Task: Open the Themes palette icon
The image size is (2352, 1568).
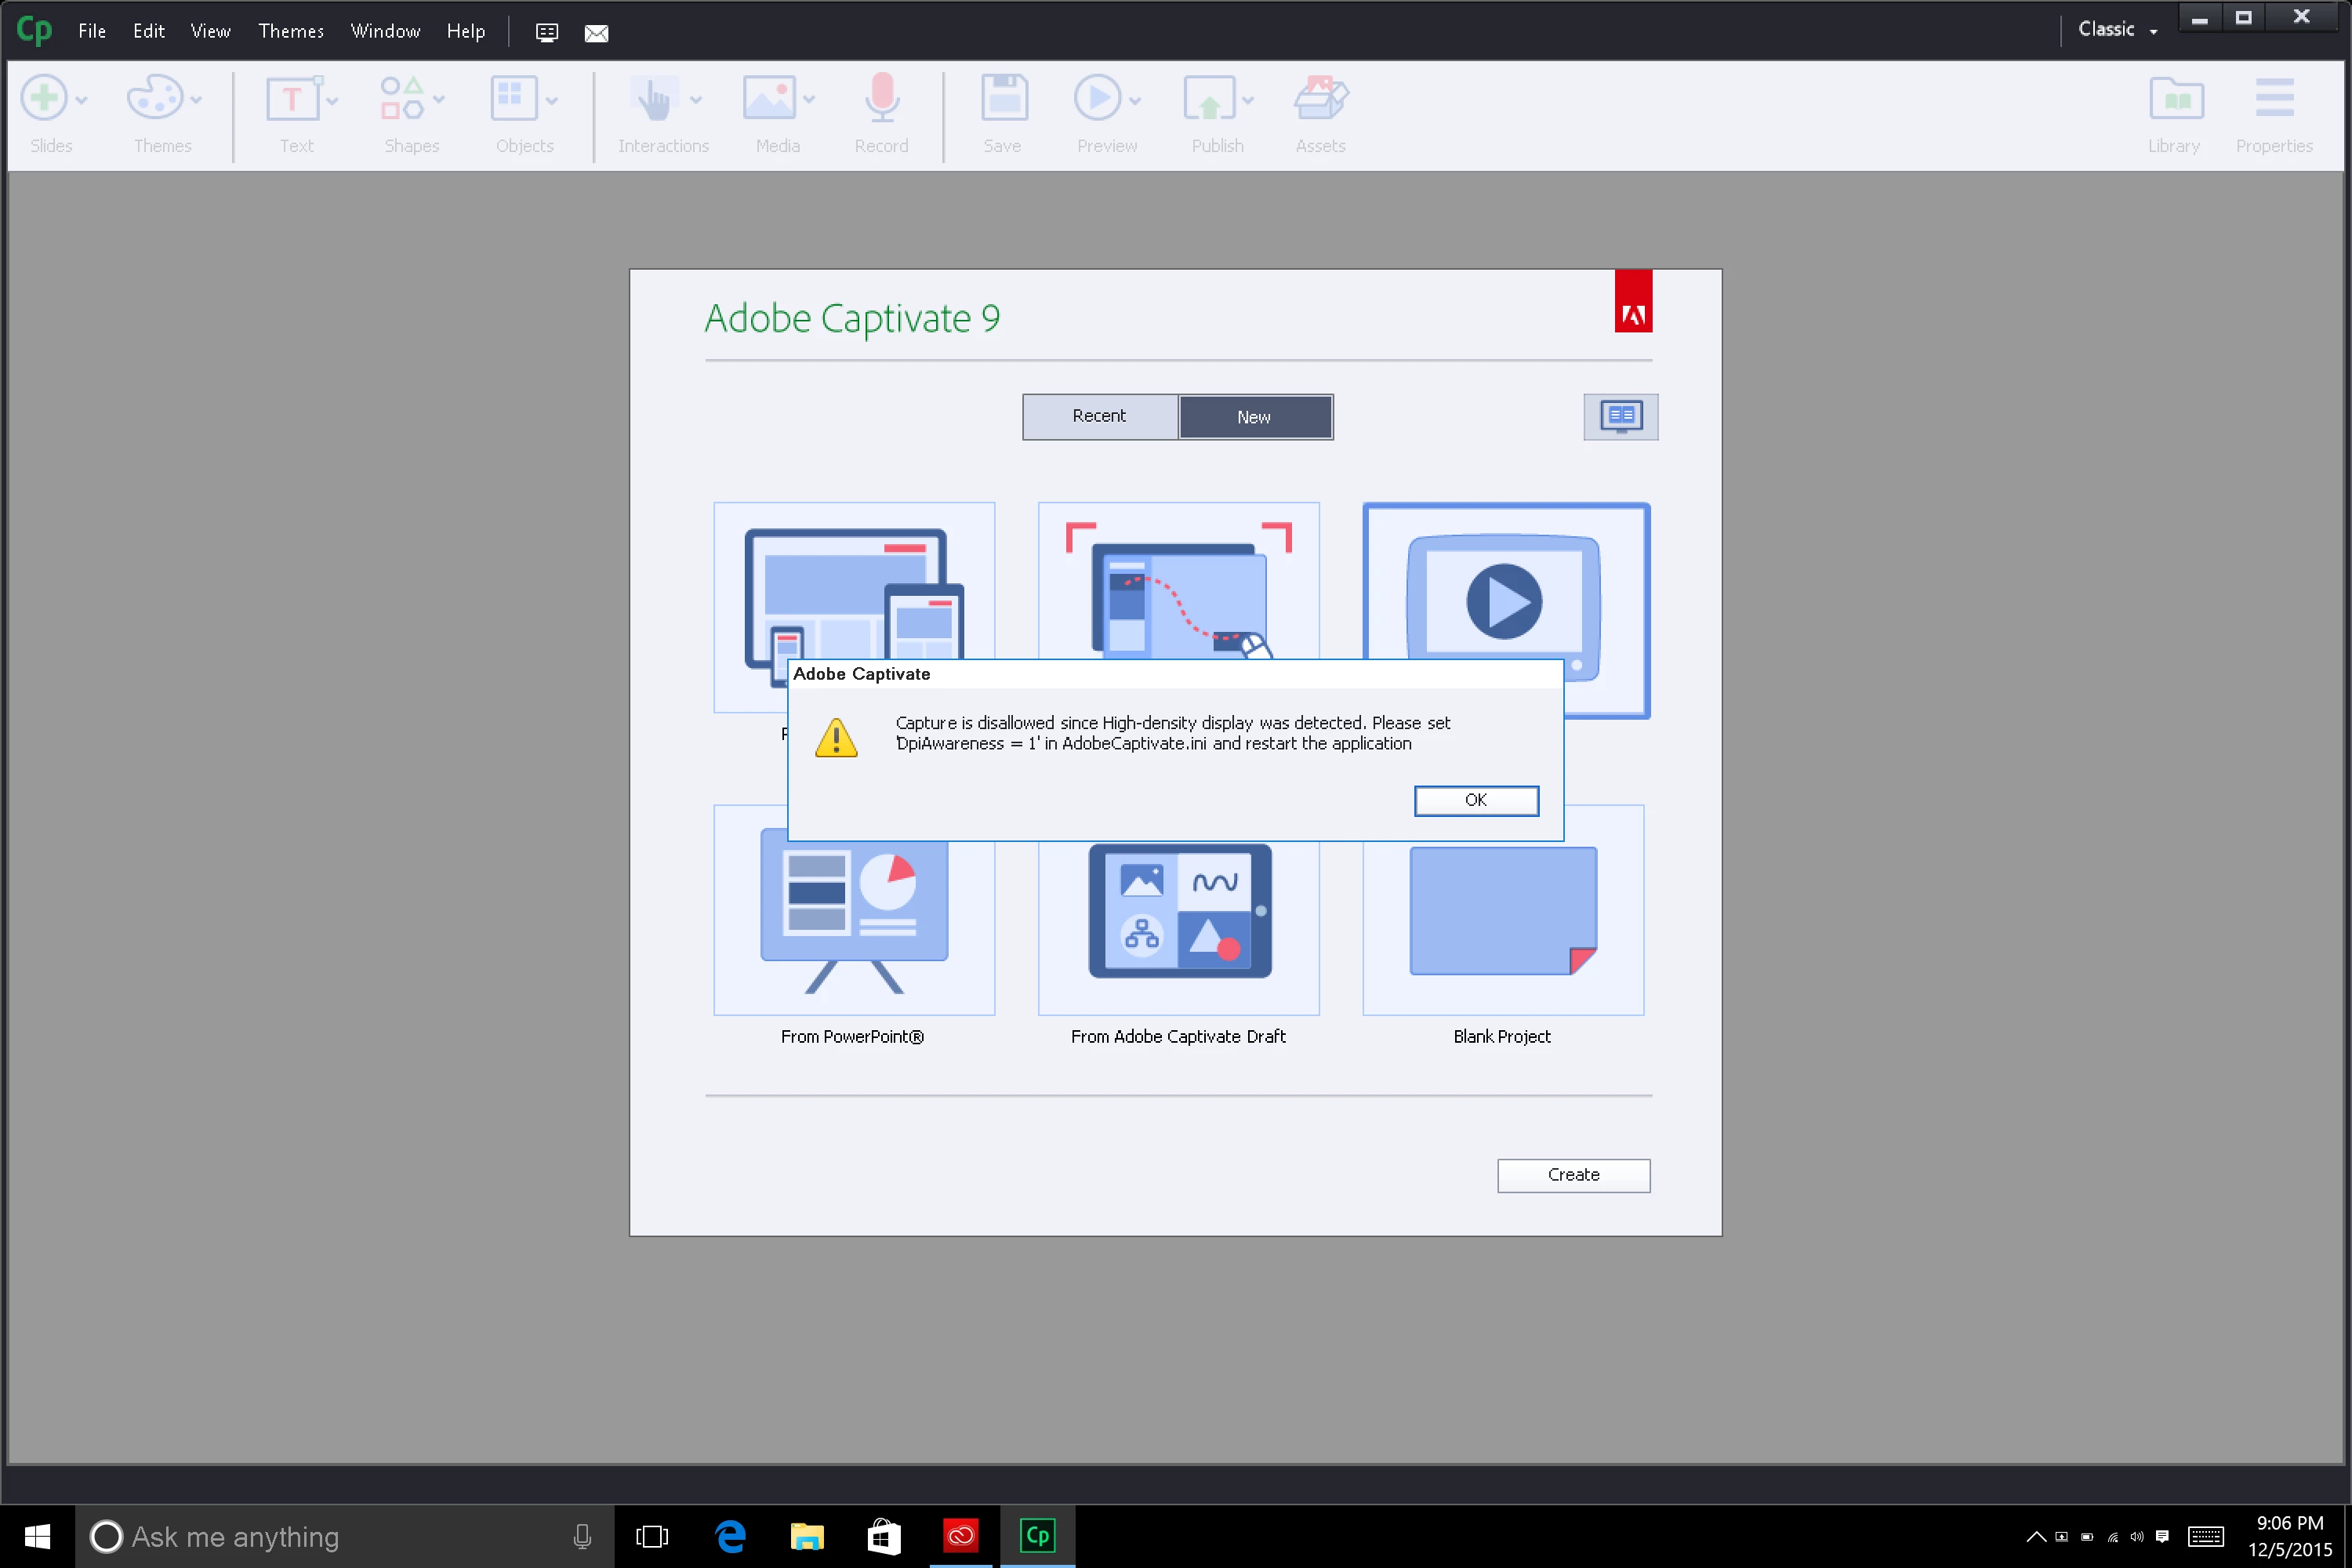Action: click(154, 98)
